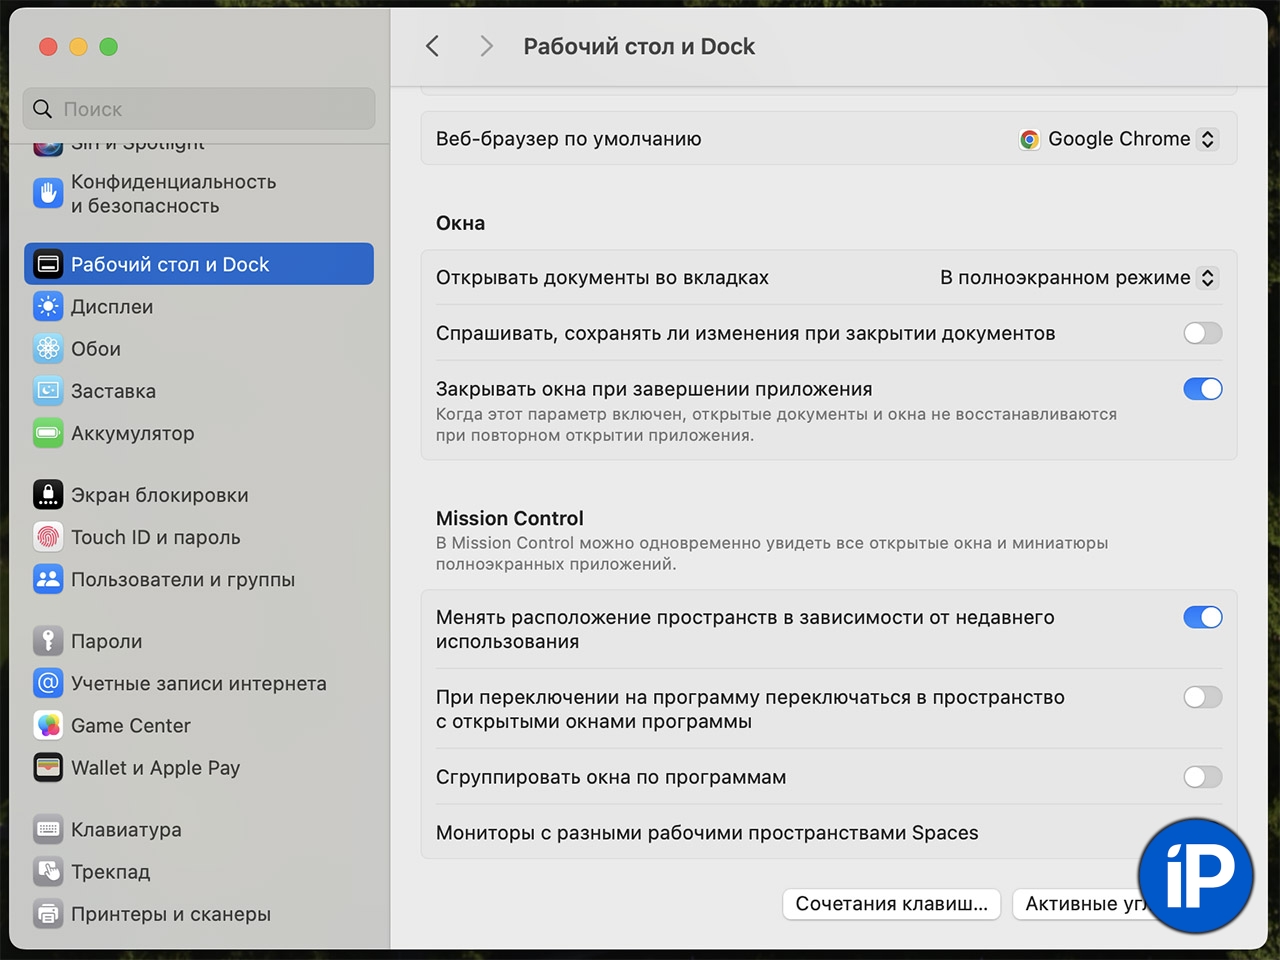
Task: Click the Пользователи и группы people icon
Action: click(48, 579)
